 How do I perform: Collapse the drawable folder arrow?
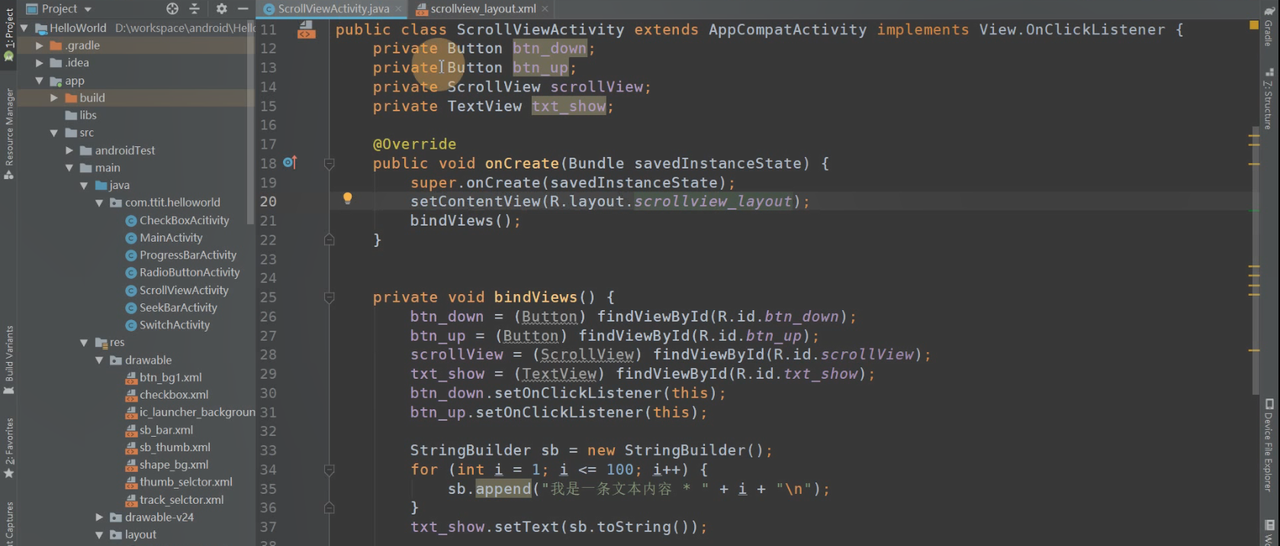click(x=99, y=360)
